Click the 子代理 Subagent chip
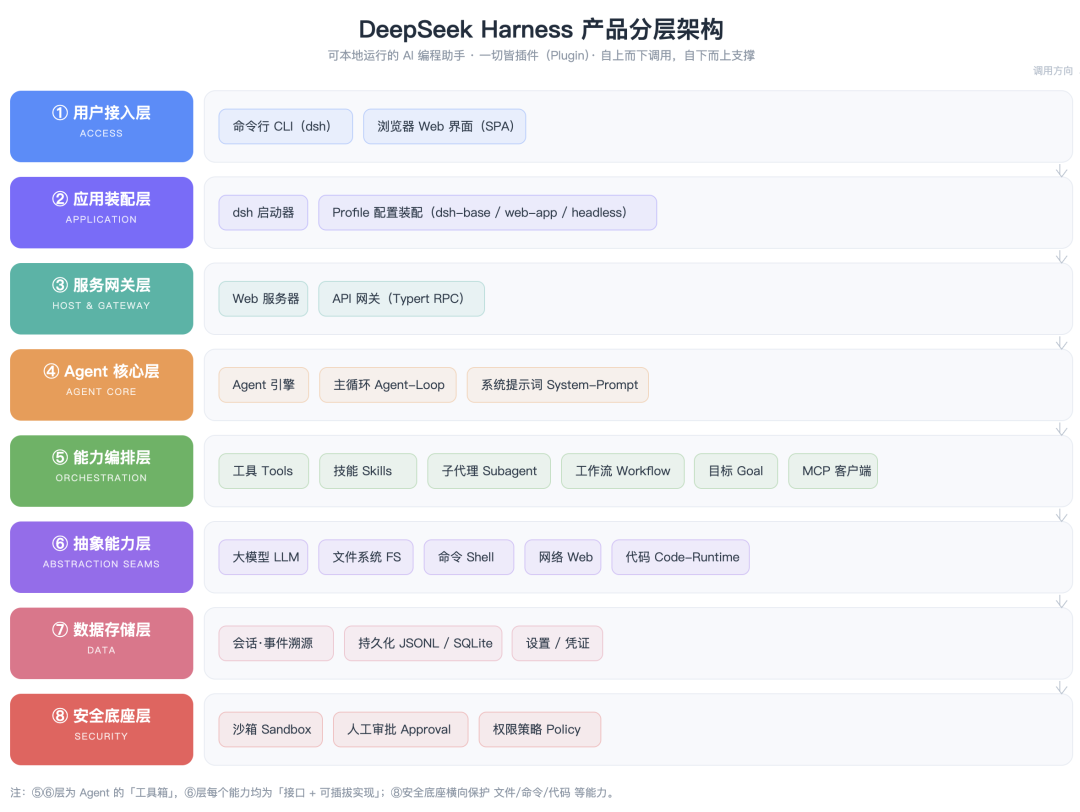The width and height of the screenshot is (1080, 812). pyautogui.click(x=489, y=470)
